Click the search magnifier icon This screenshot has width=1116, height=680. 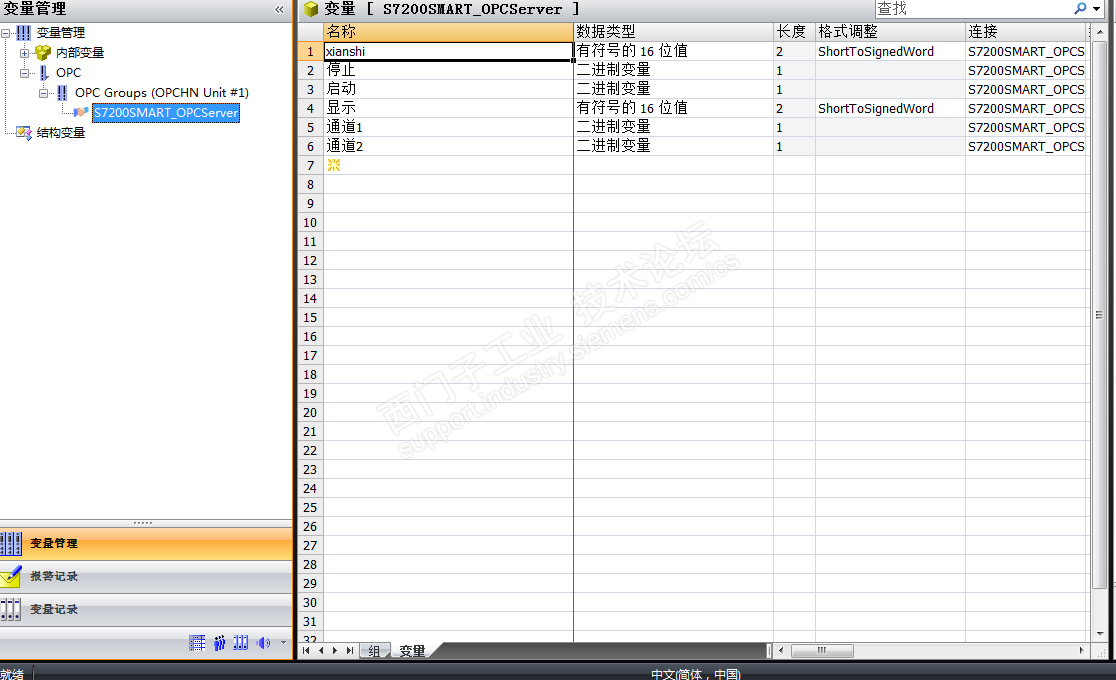(x=1080, y=9)
